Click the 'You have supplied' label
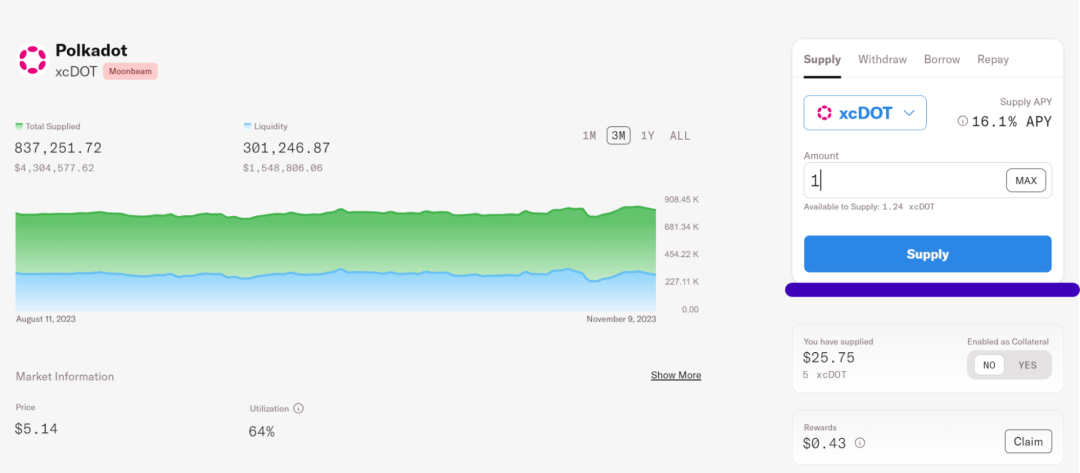 pos(838,341)
